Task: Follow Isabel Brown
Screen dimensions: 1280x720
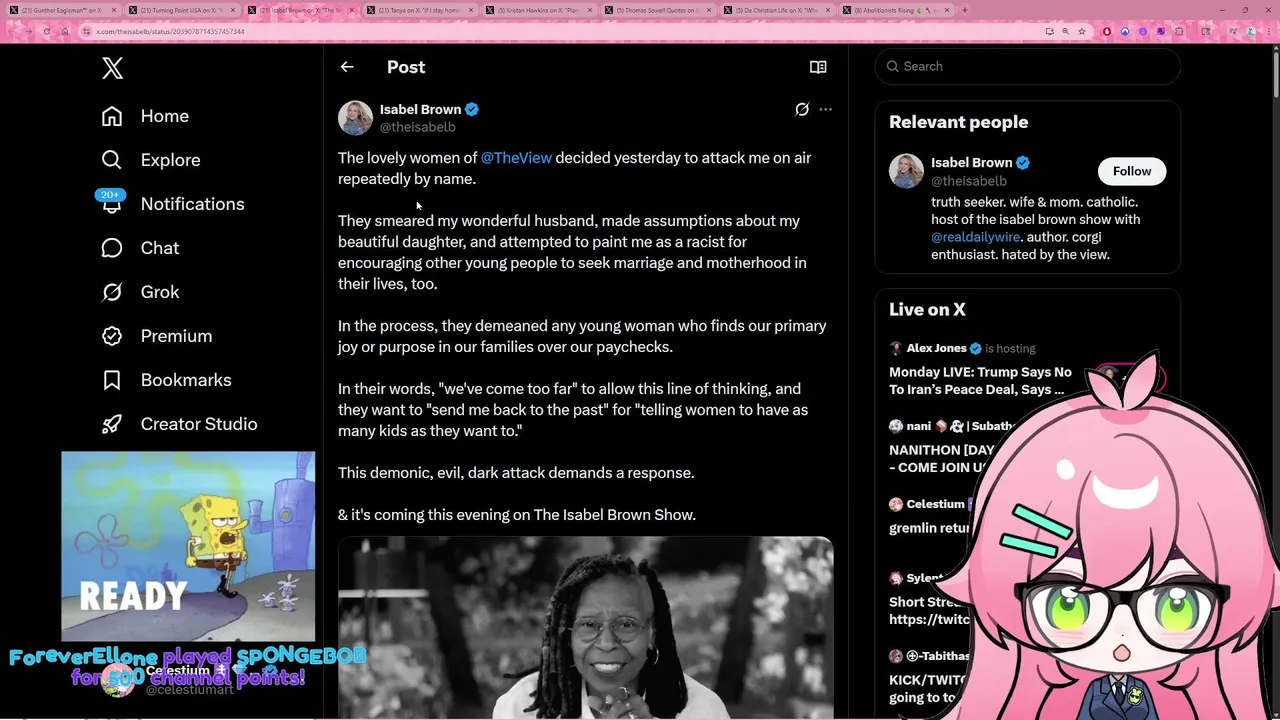Action: coord(1132,171)
